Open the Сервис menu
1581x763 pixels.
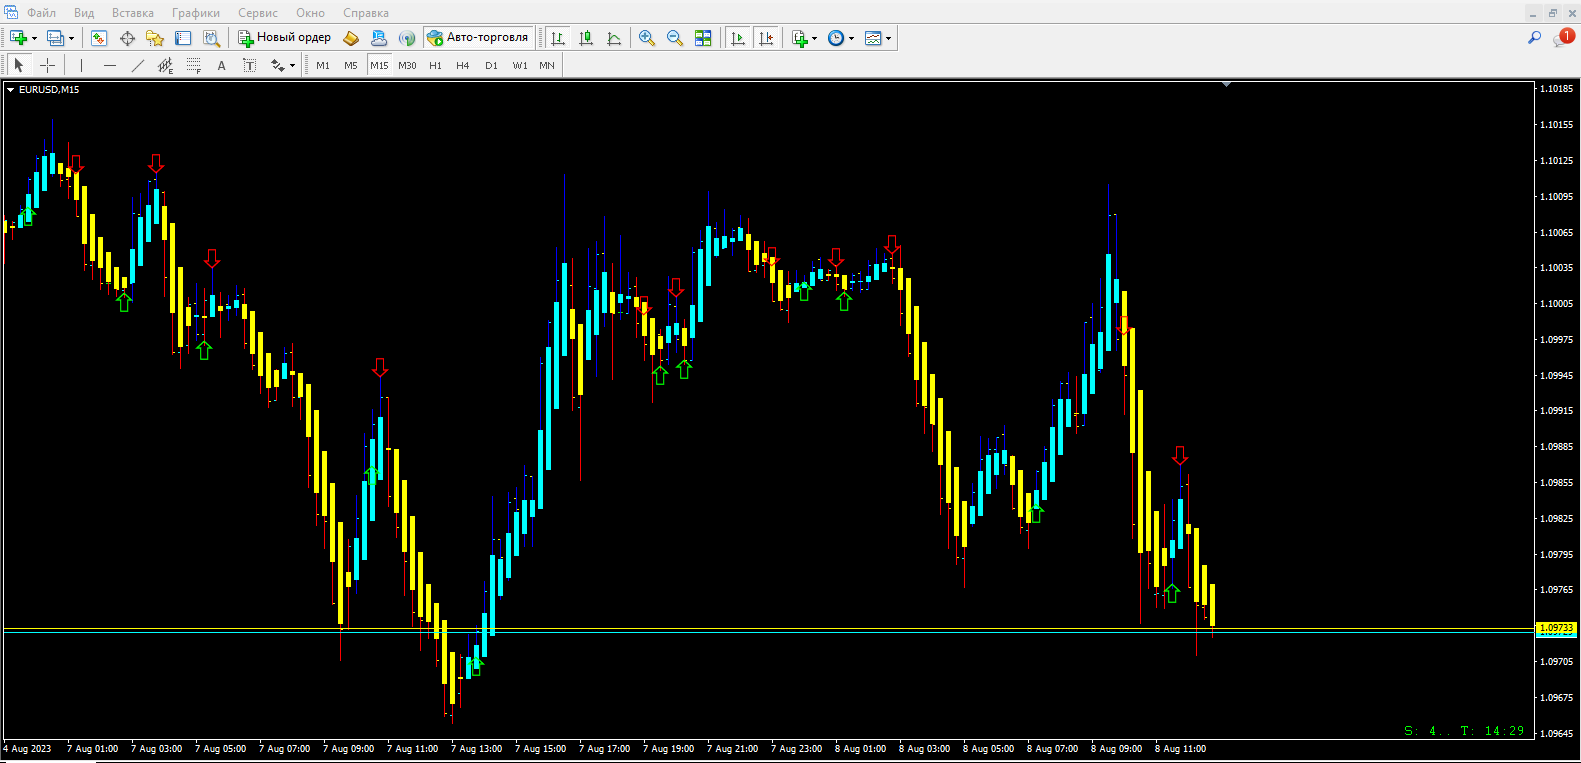click(x=258, y=13)
